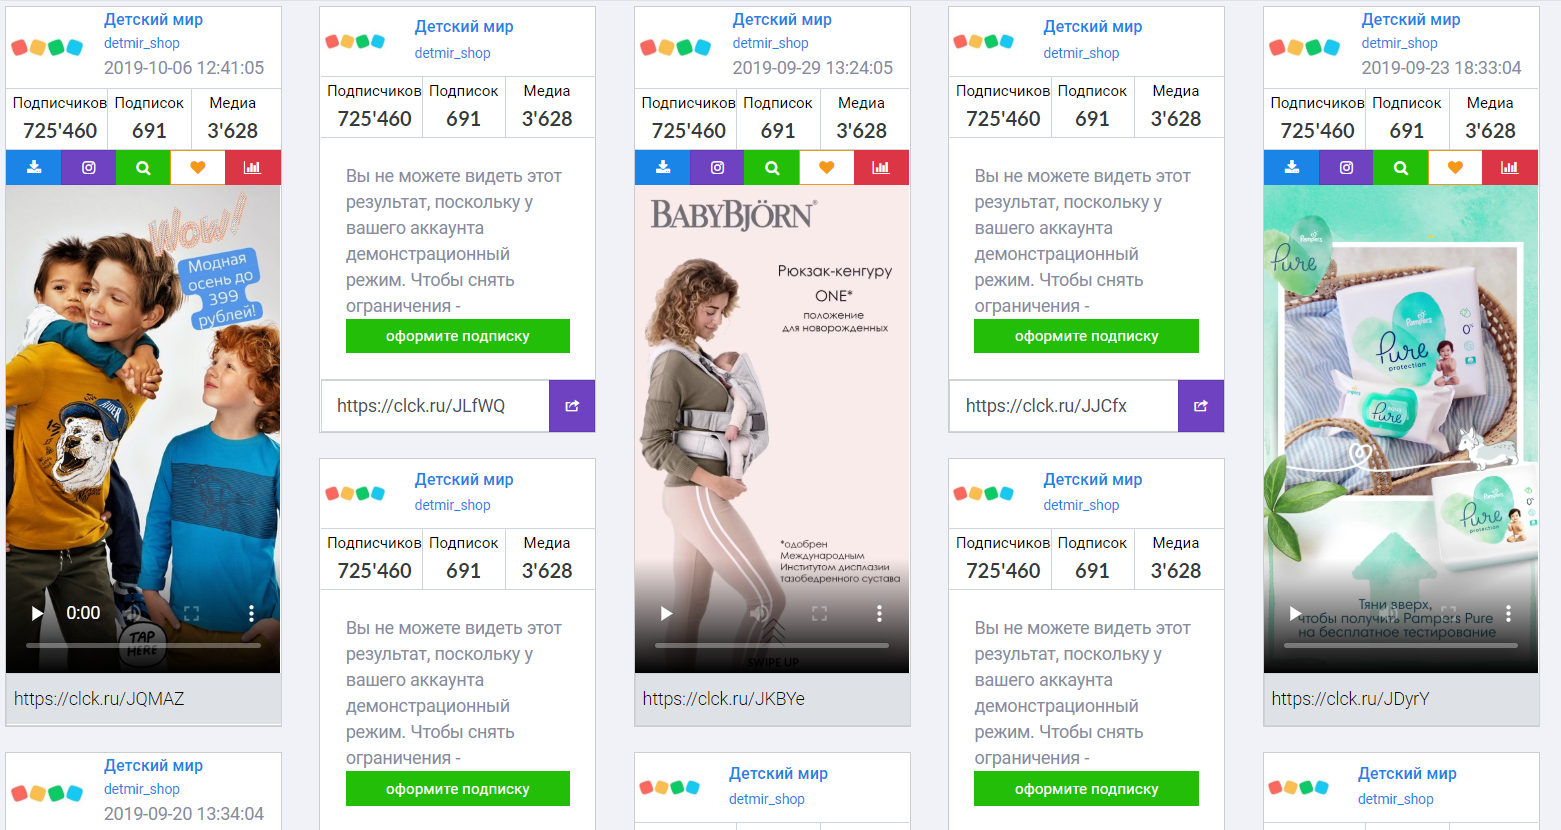The height and width of the screenshot is (830, 1561).
Task: Click Detmir logo on the 2019-09-23 18:33:04 card
Action: click(x=1304, y=47)
